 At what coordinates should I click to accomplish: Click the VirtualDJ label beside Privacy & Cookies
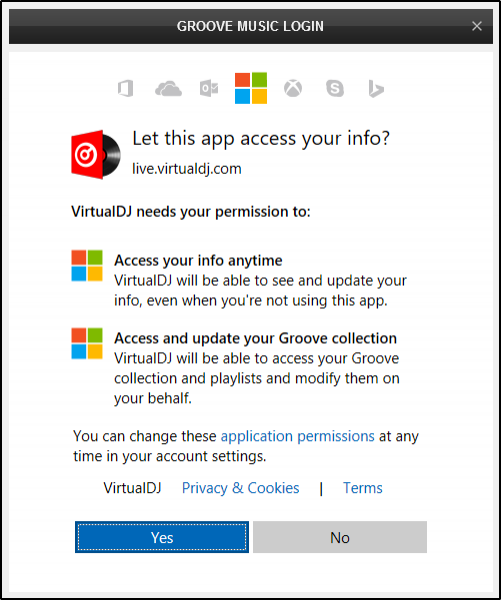[132, 488]
